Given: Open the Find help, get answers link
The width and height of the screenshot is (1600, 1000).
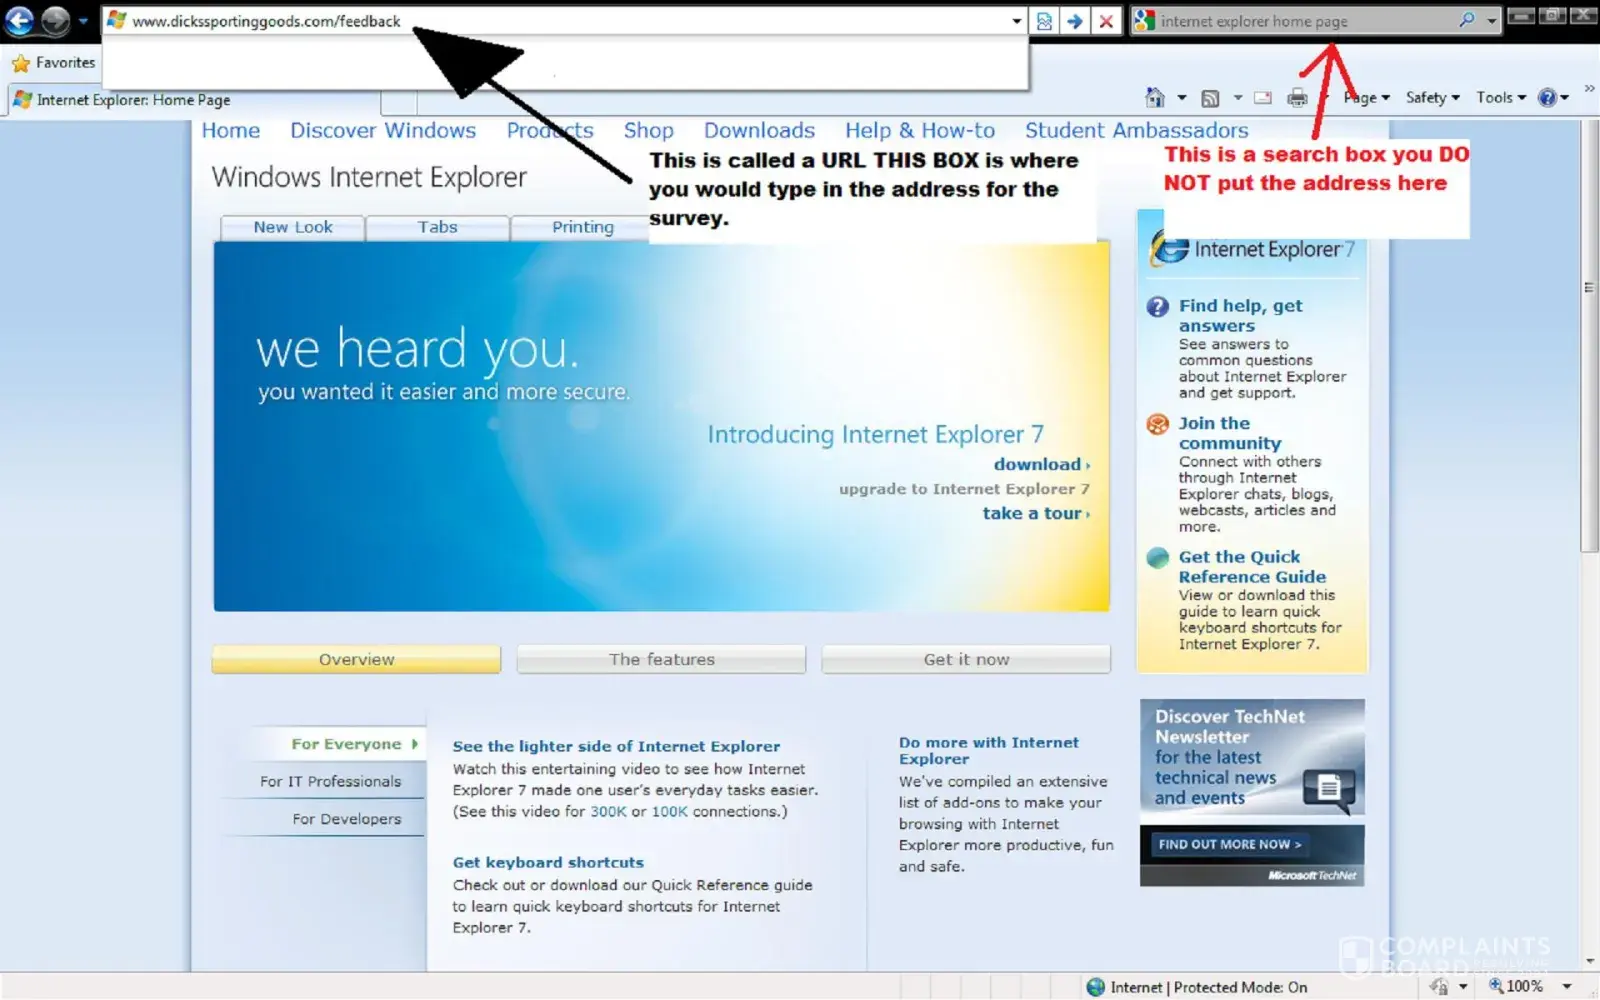Looking at the screenshot, I should coord(1240,316).
